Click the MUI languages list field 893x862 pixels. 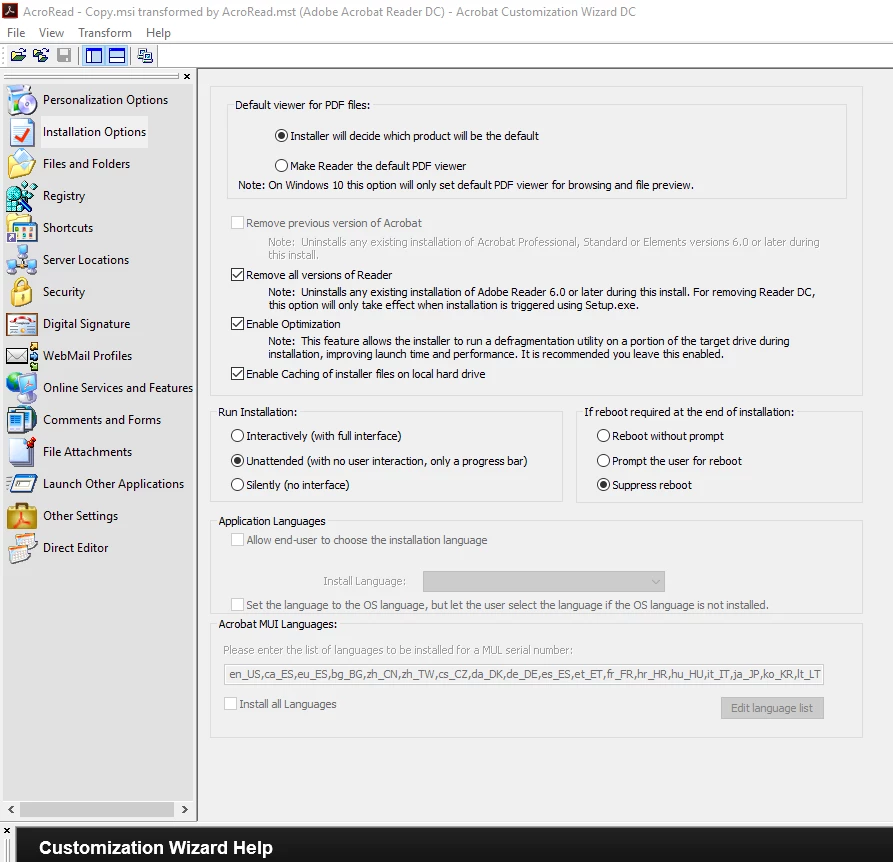click(524, 675)
